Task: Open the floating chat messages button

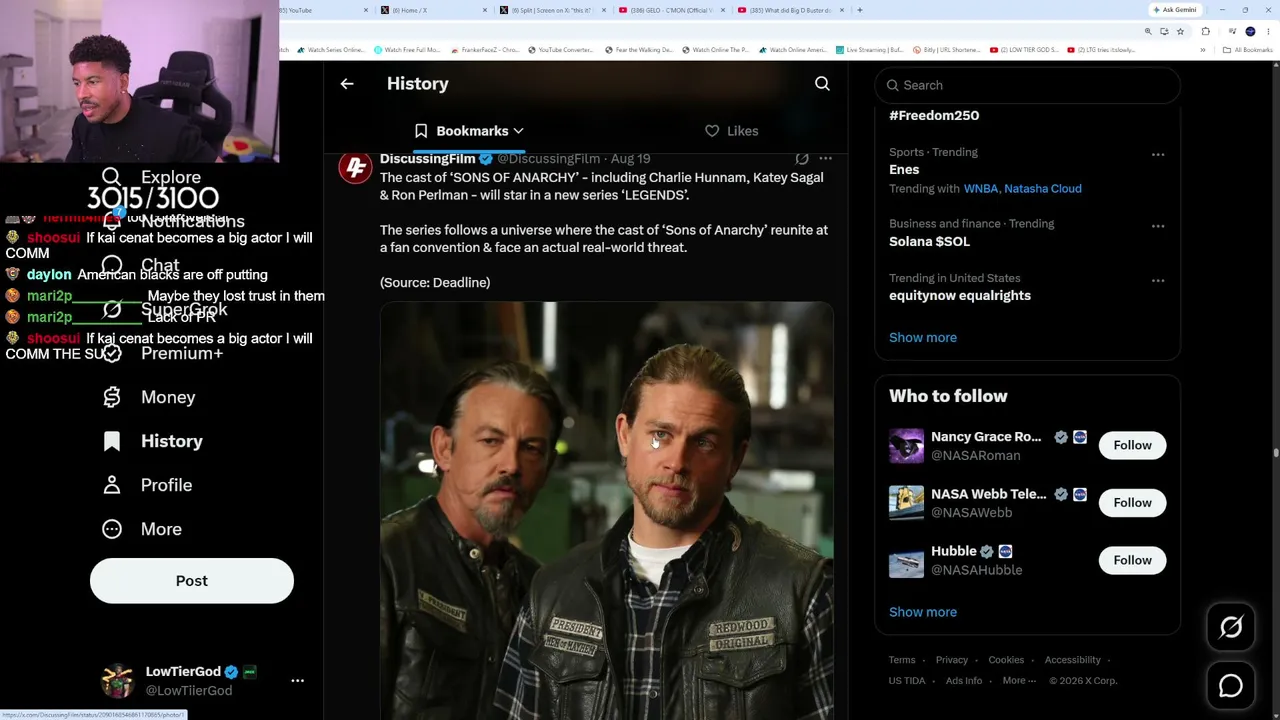Action: (x=1231, y=686)
